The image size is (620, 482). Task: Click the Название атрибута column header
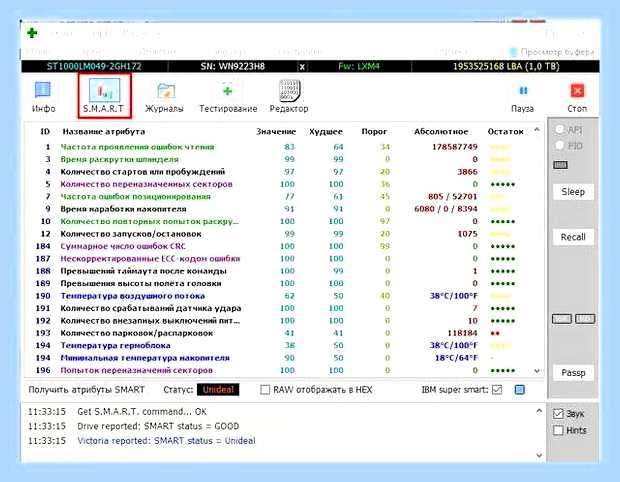104,132
